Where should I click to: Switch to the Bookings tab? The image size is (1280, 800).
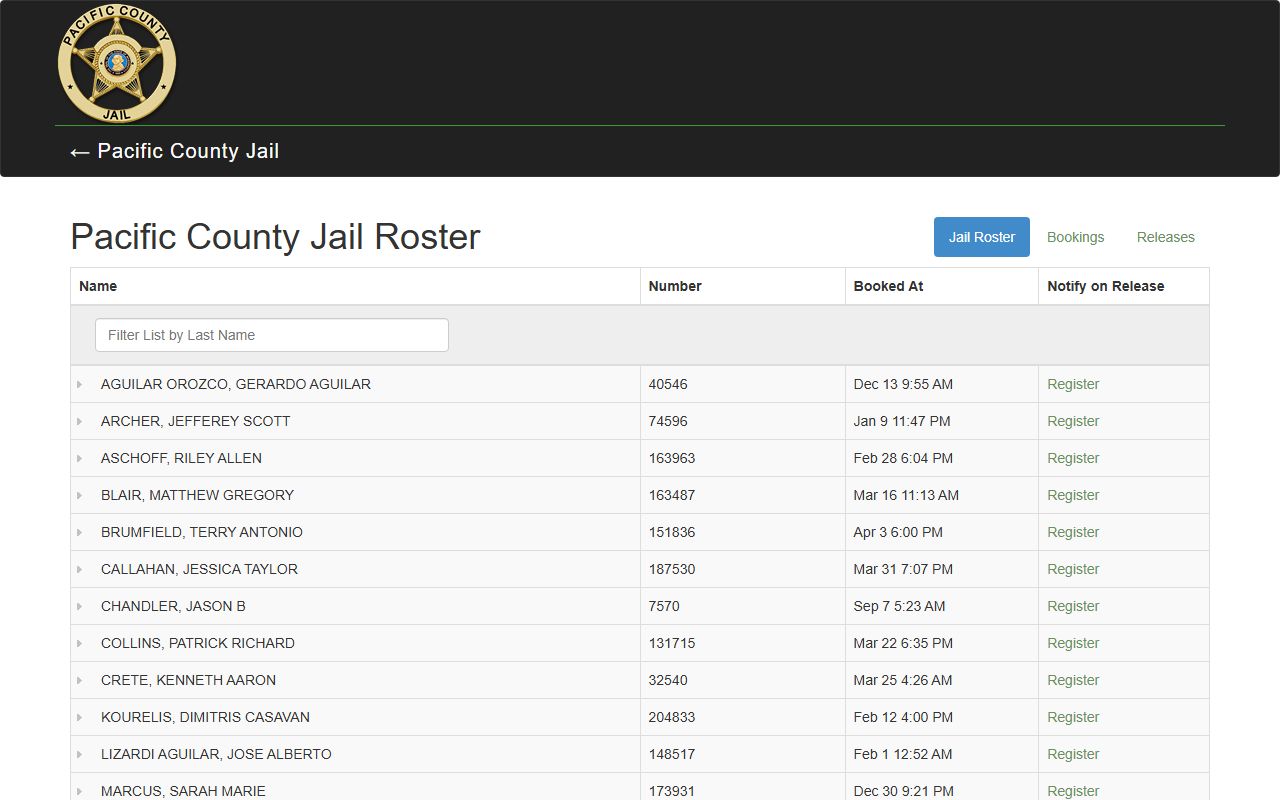pos(1075,237)
